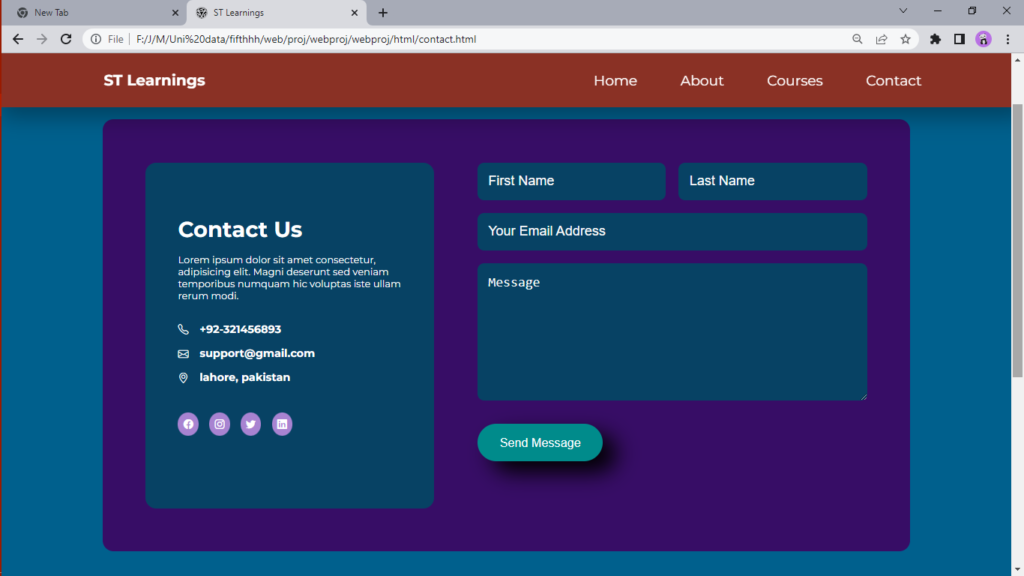Toggle the browser side panel icon
The image size is (1024, 576).
click(959, 39)
